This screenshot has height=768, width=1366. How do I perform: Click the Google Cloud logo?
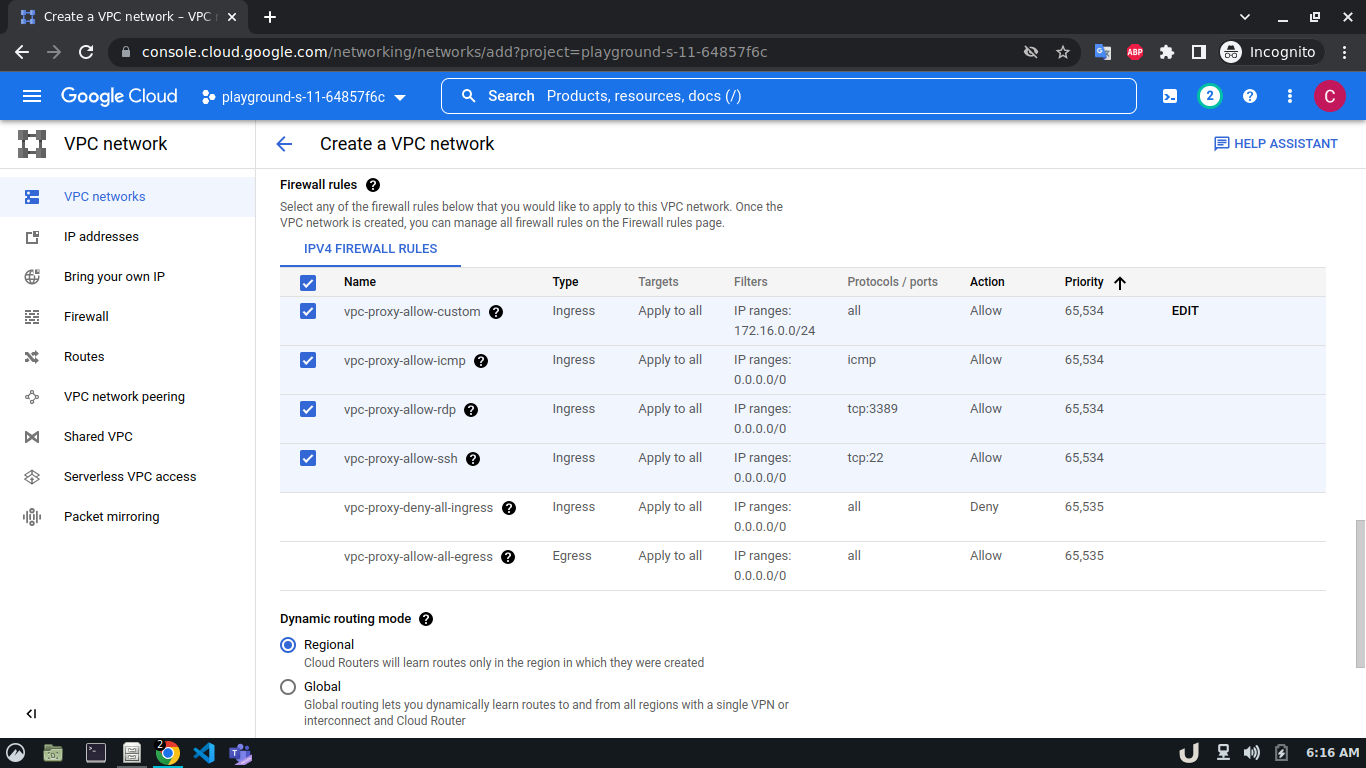coord(119,96)
